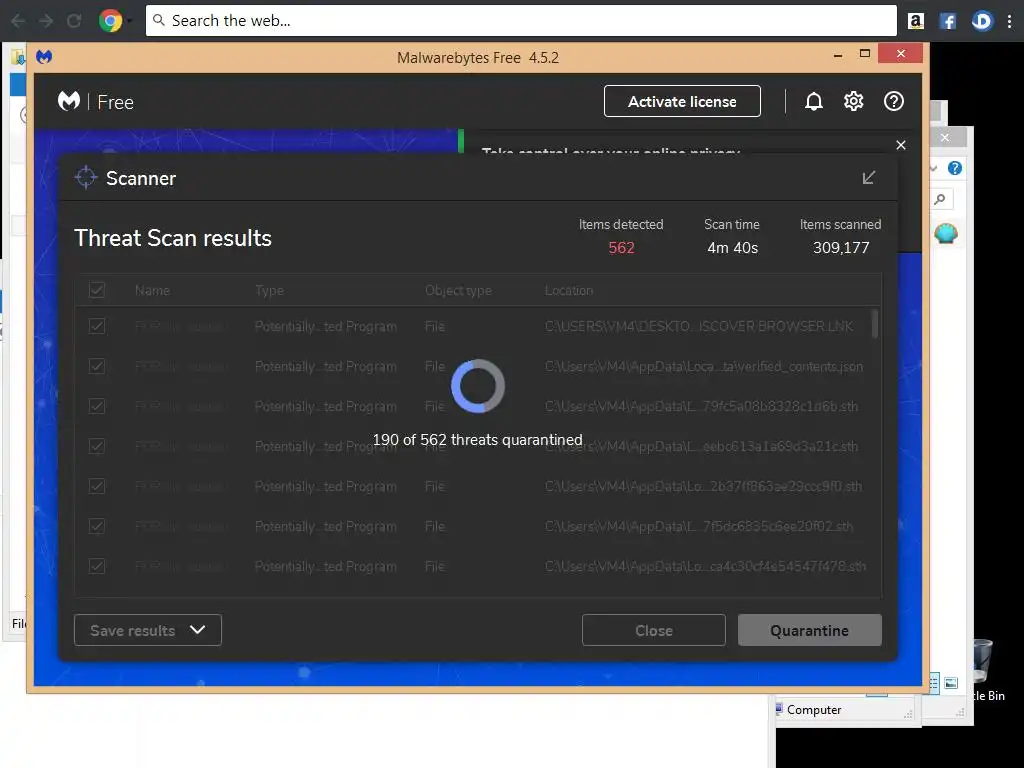
Task: Click the 562 items detected count
Action: click(x=621, y=248)
